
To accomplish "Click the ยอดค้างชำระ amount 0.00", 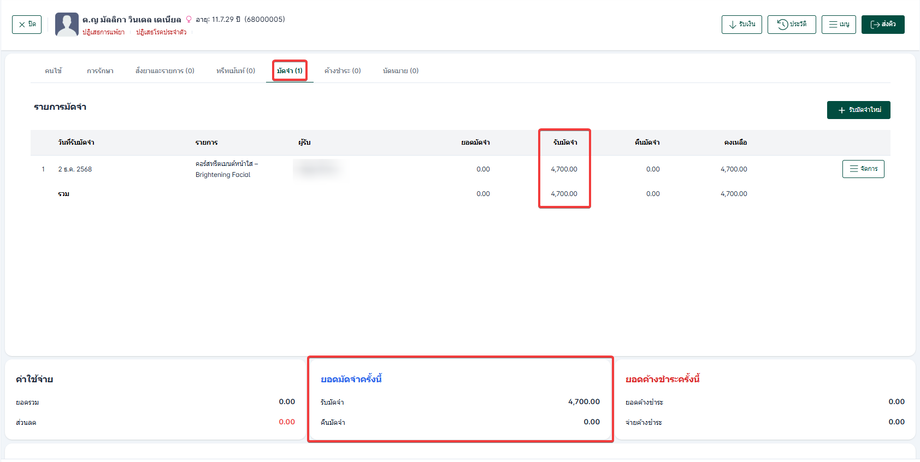I will point(897,402).
